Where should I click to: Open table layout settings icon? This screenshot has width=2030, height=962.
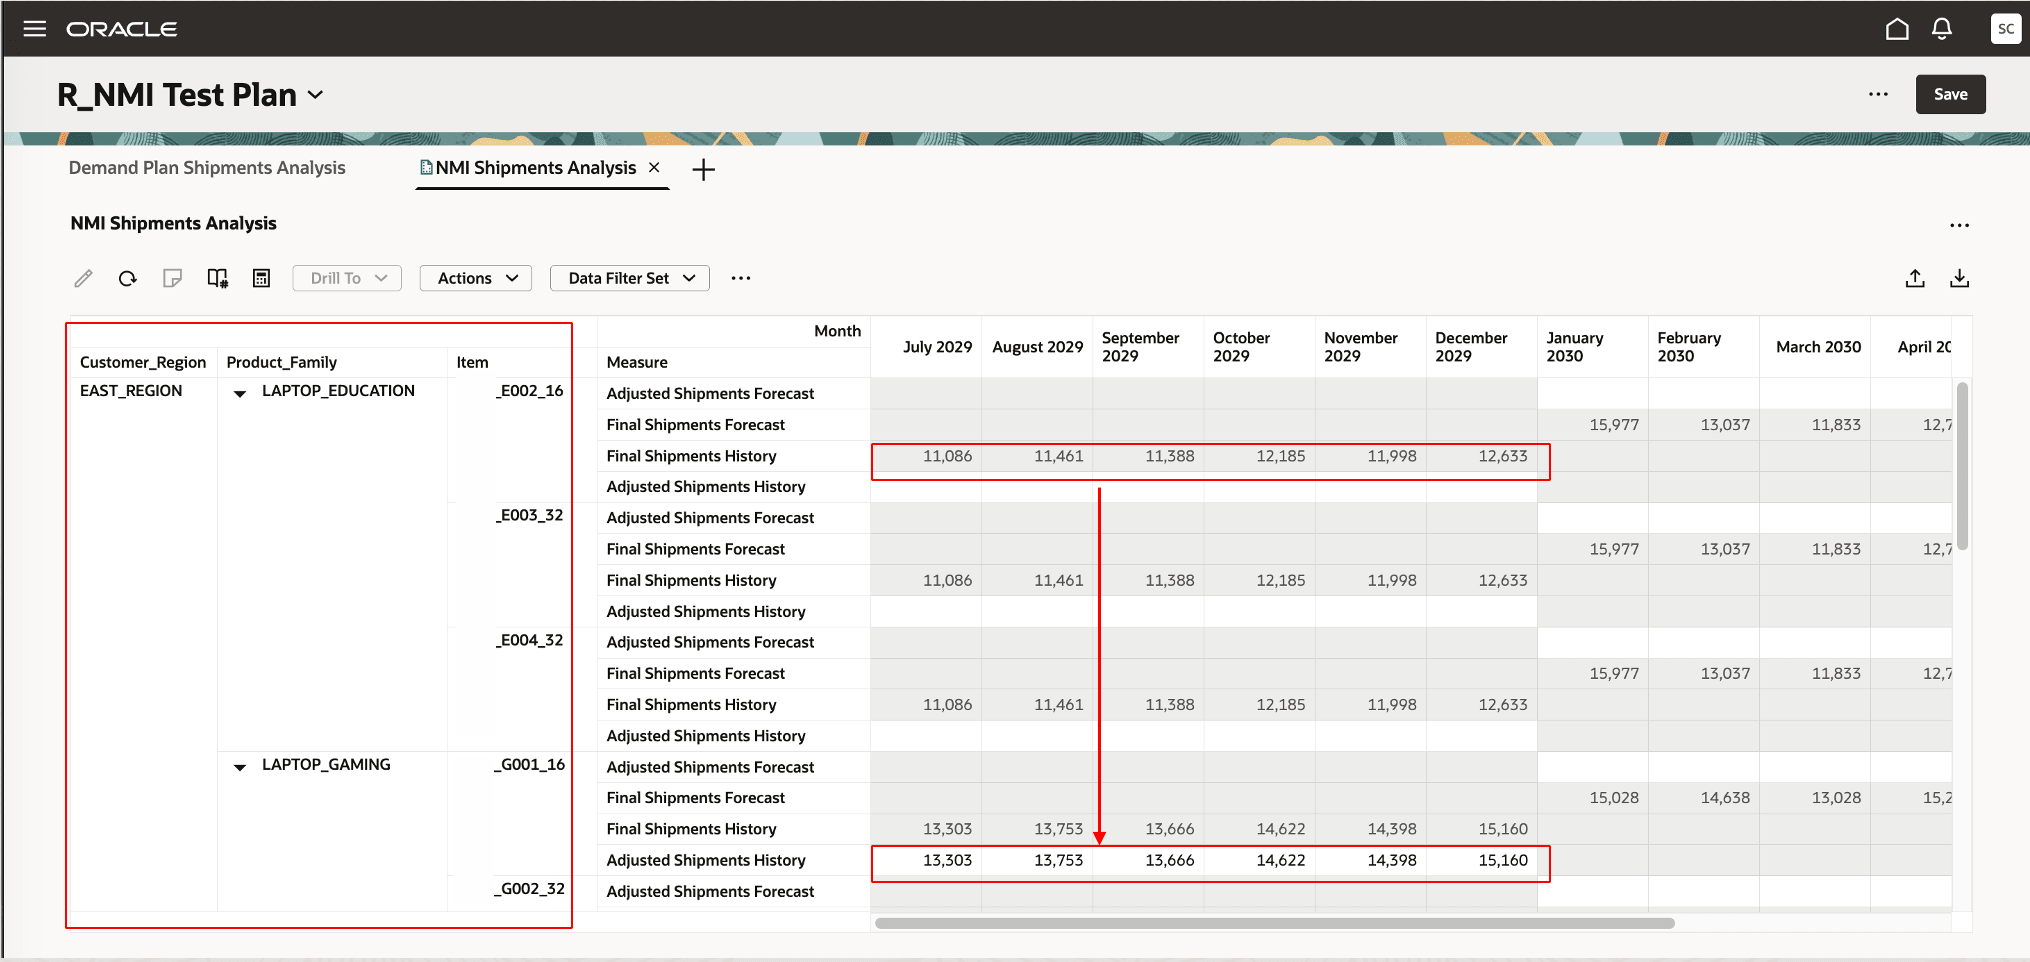pos(217,278)
